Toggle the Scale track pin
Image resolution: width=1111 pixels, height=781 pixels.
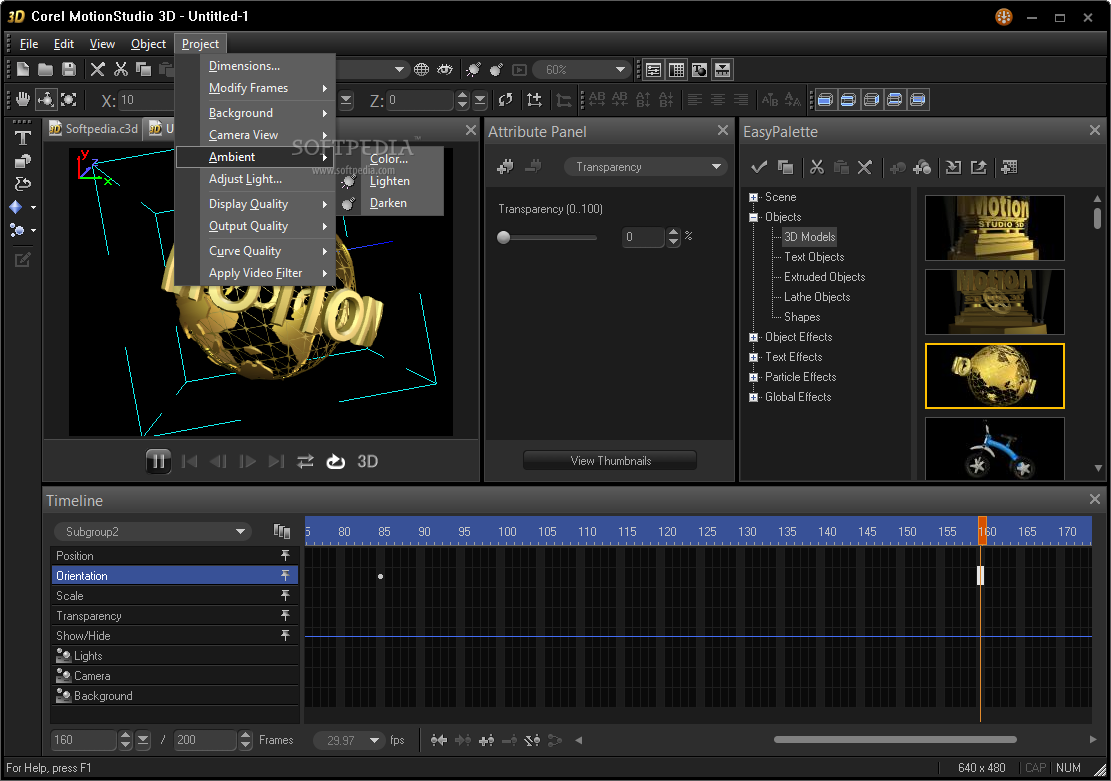[x=285, y=595]
